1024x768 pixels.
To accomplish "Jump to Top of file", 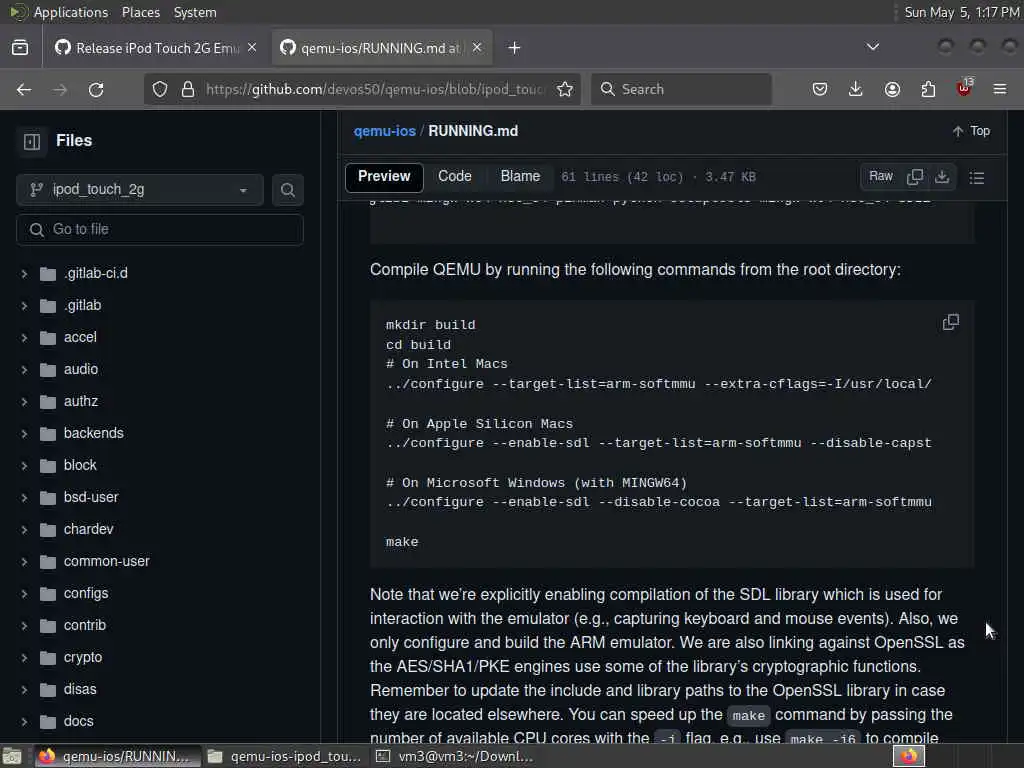I will (x=971, y=131).
